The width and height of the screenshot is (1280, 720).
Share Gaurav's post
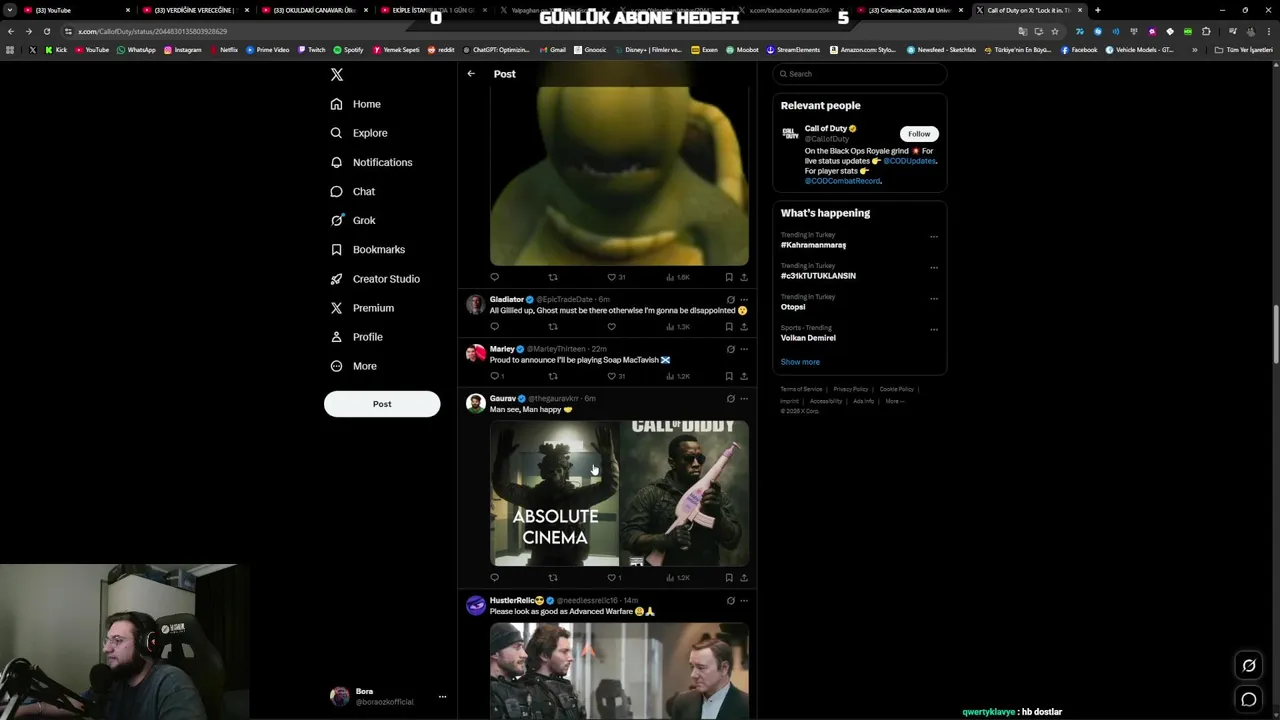point(744,578)
